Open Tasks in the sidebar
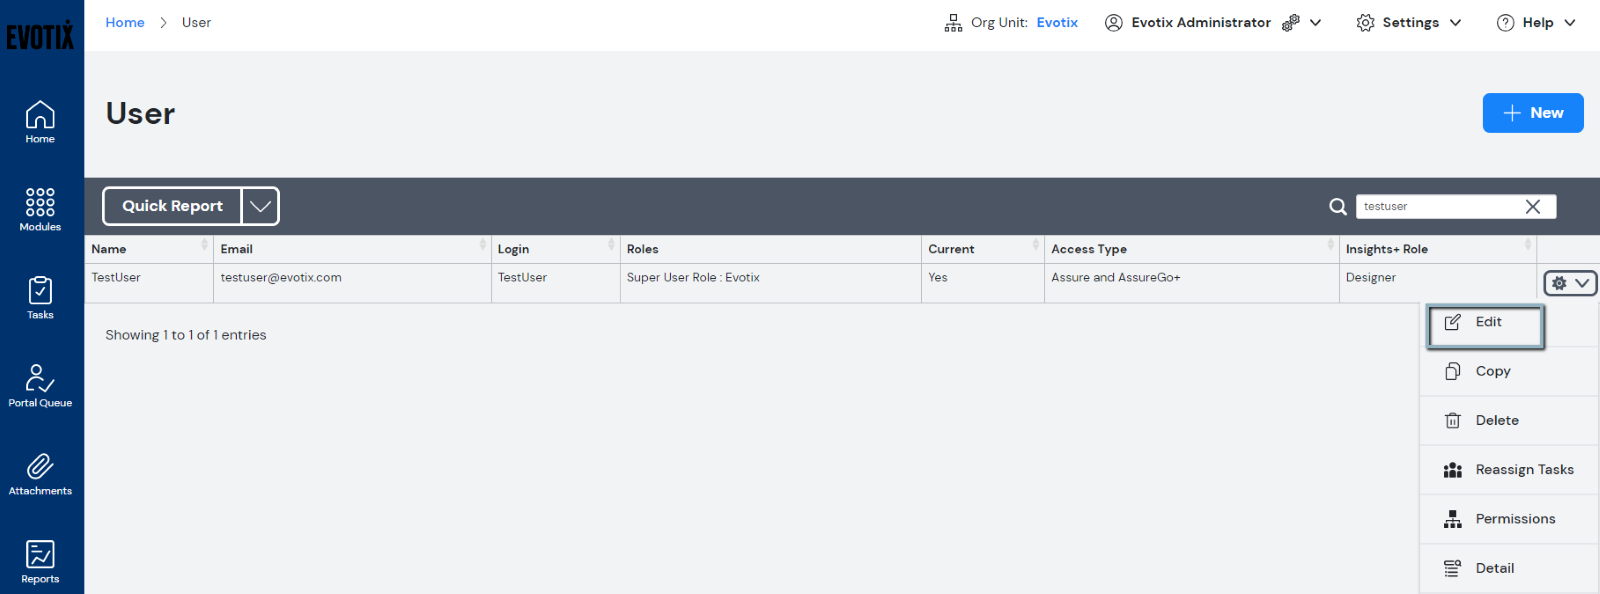 (x=40, y=298)
